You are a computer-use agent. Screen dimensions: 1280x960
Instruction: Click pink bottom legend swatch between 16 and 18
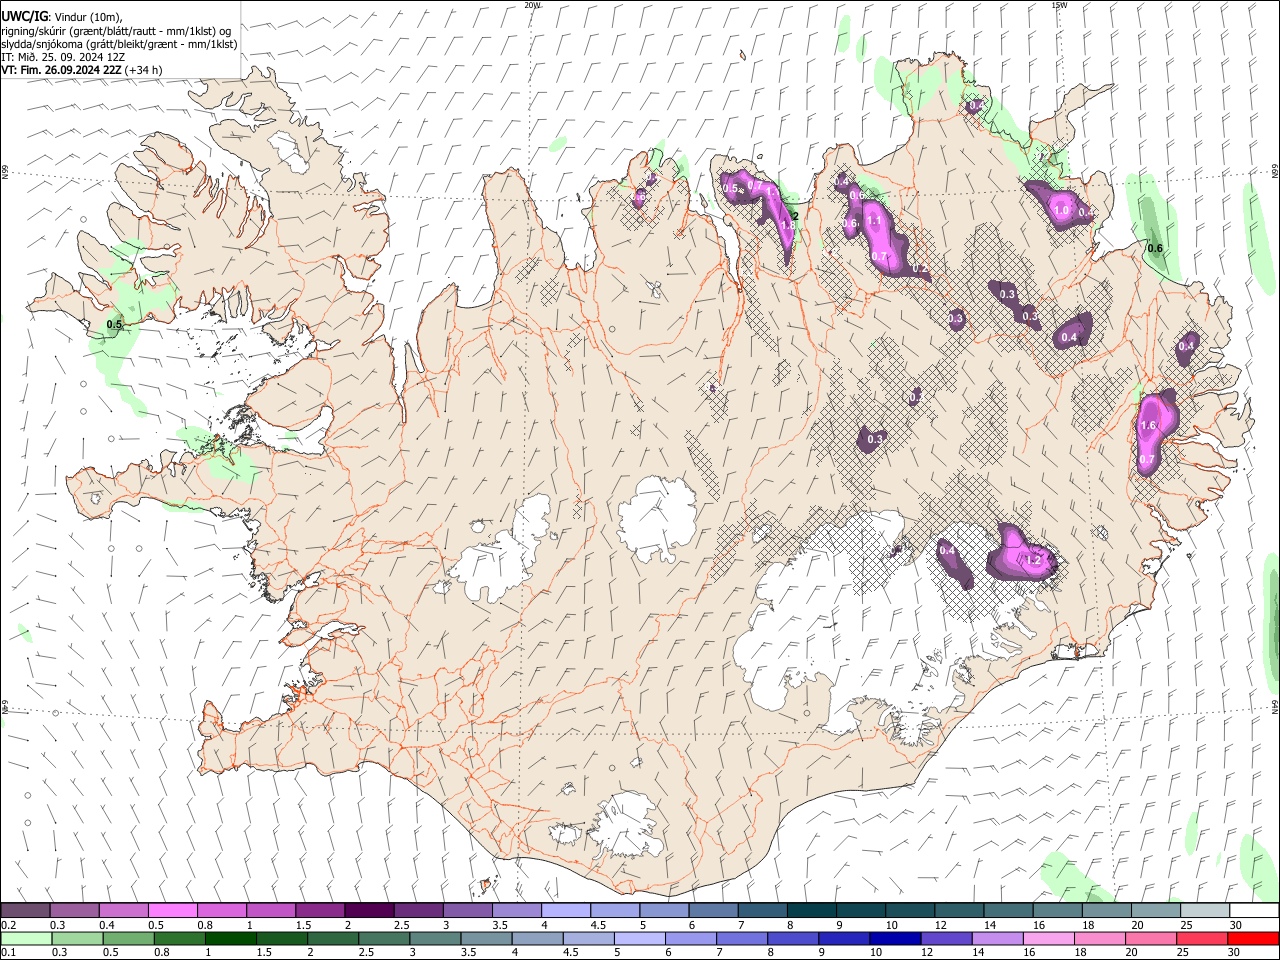[x=1047, y=938]
